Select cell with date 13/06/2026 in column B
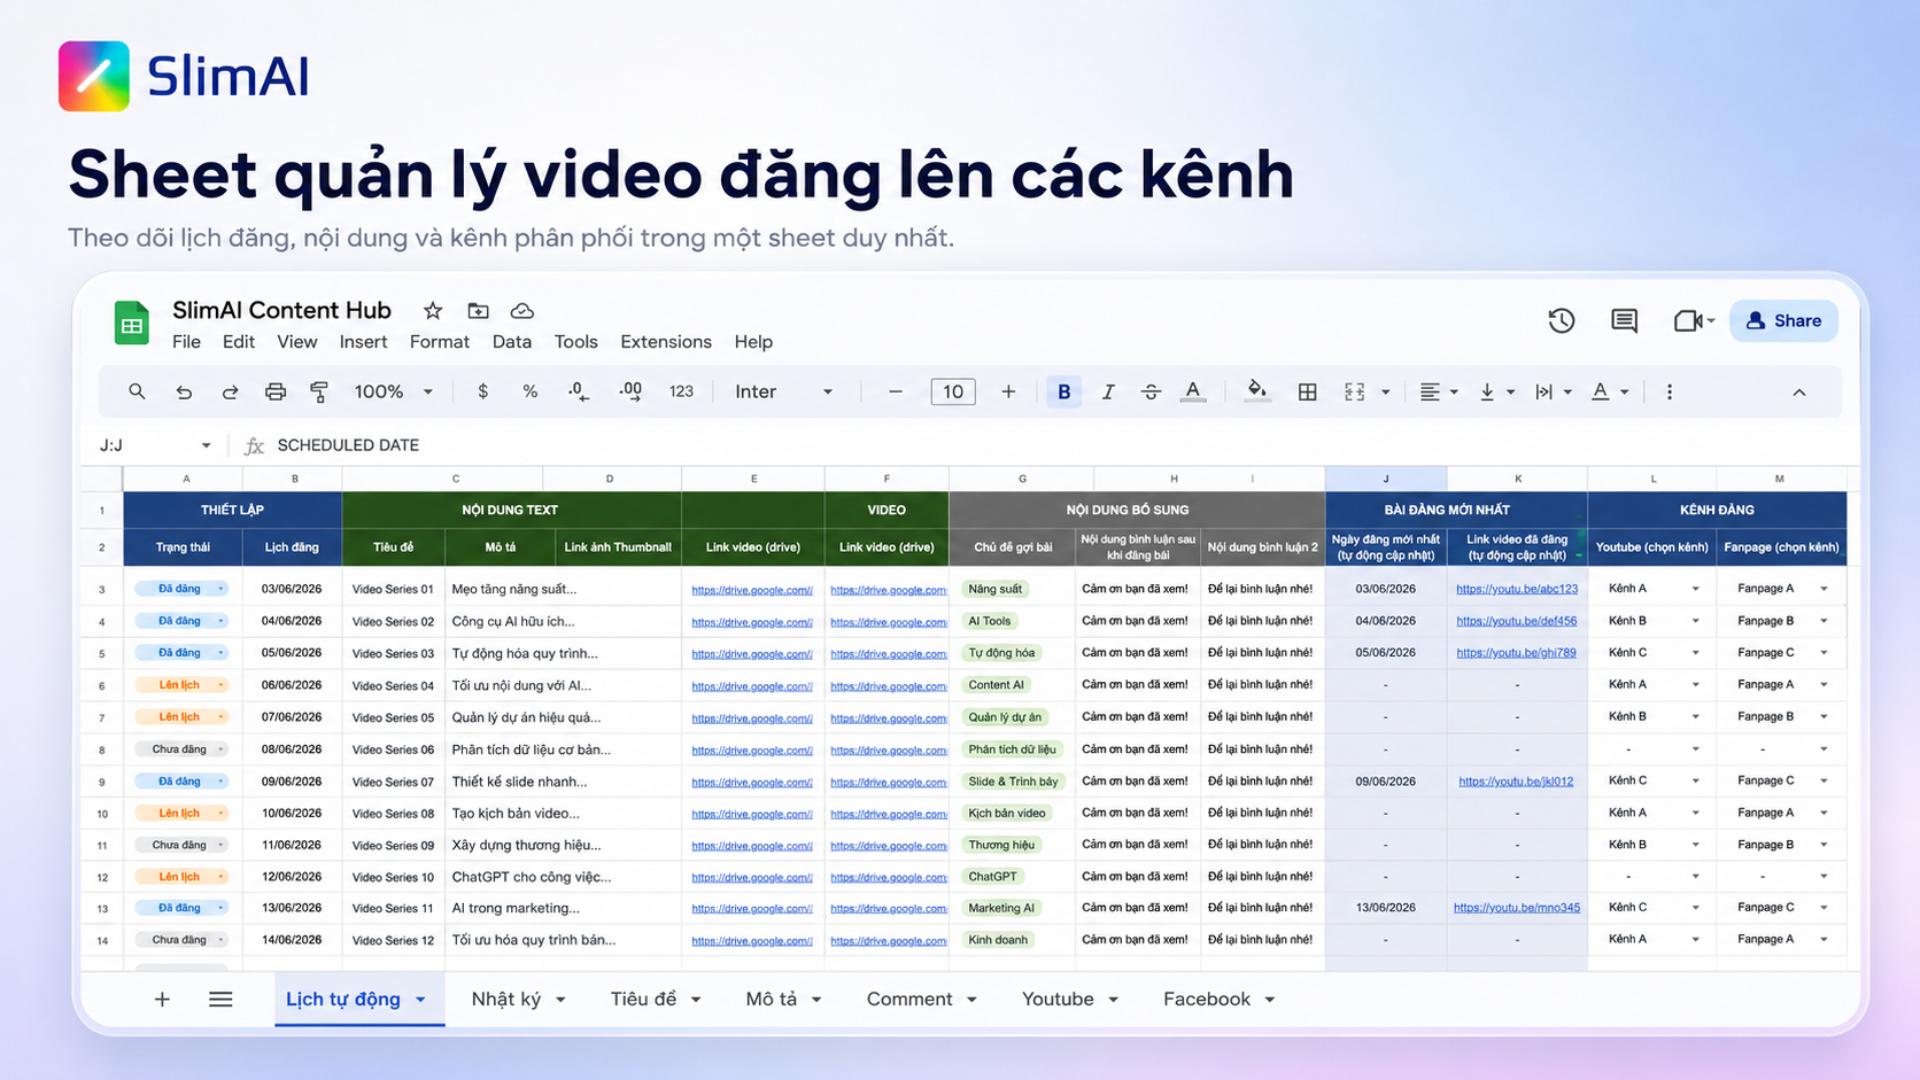The image size is (1920, 1080). pyautogui.click(x=291, y=908)
